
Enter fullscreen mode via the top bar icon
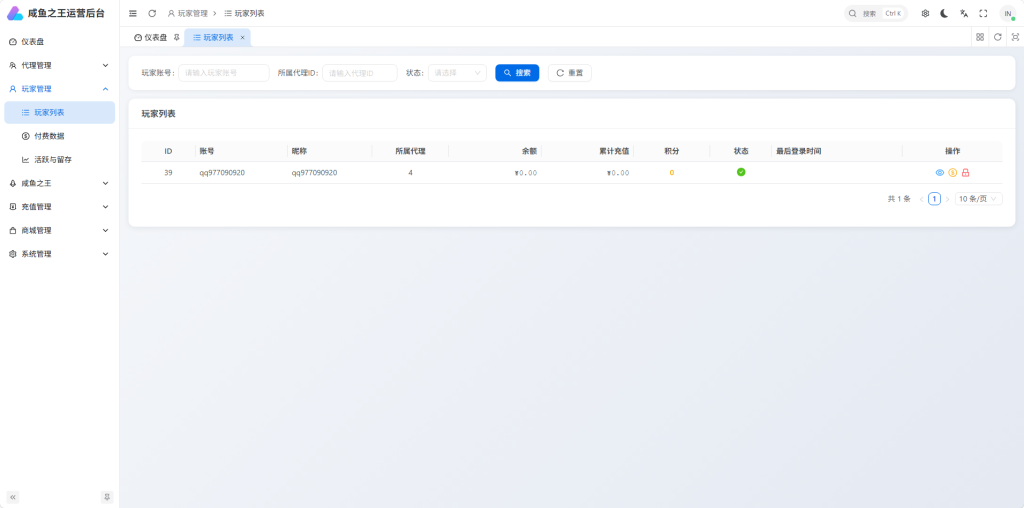[984, 13]
